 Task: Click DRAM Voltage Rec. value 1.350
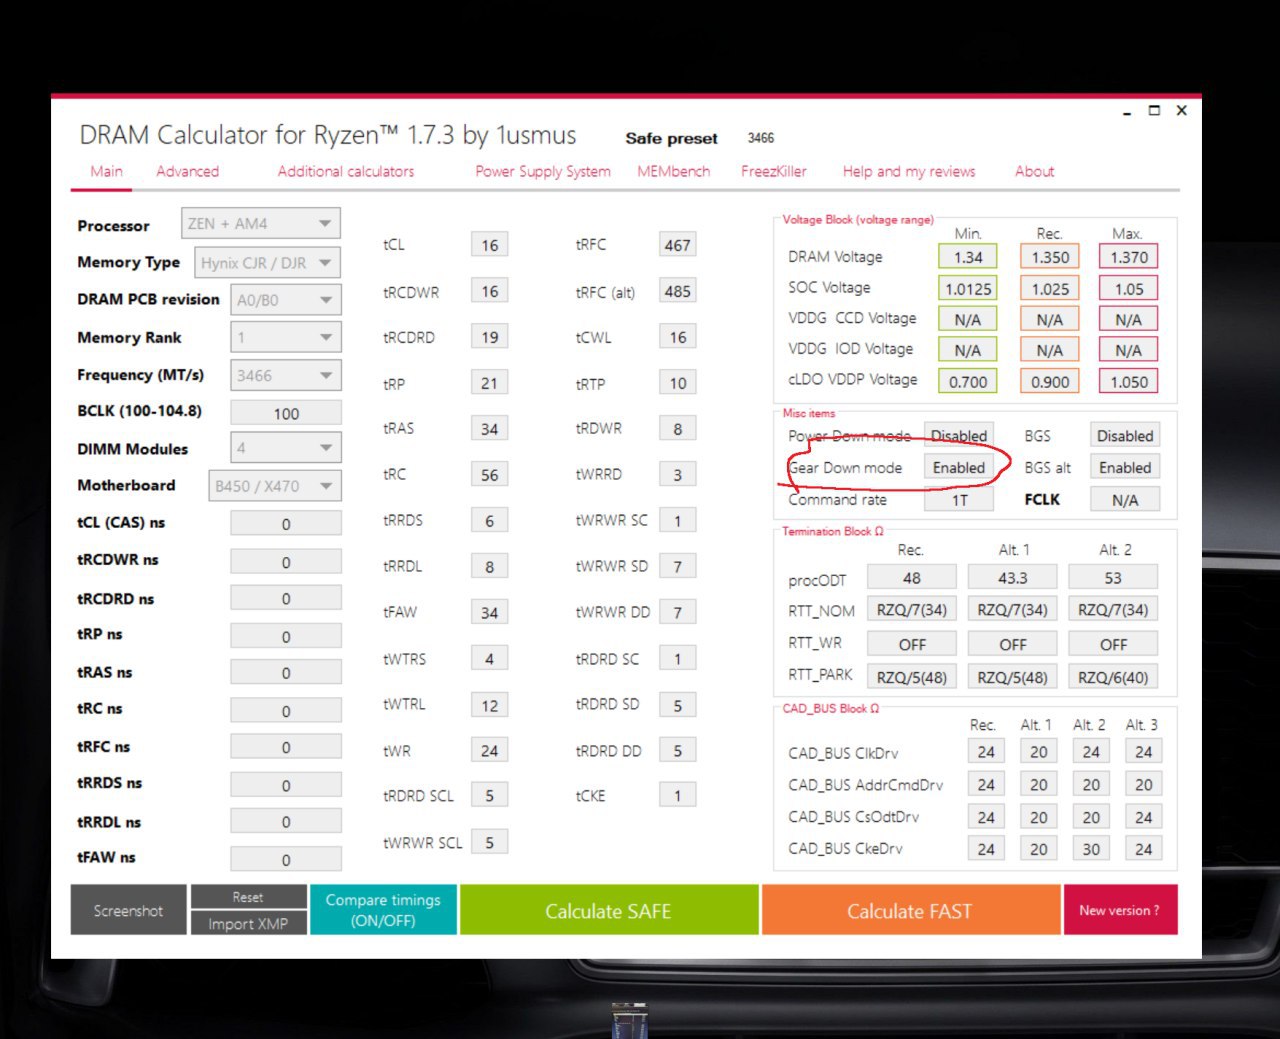pyautogui.click(x=1050, y=257)
